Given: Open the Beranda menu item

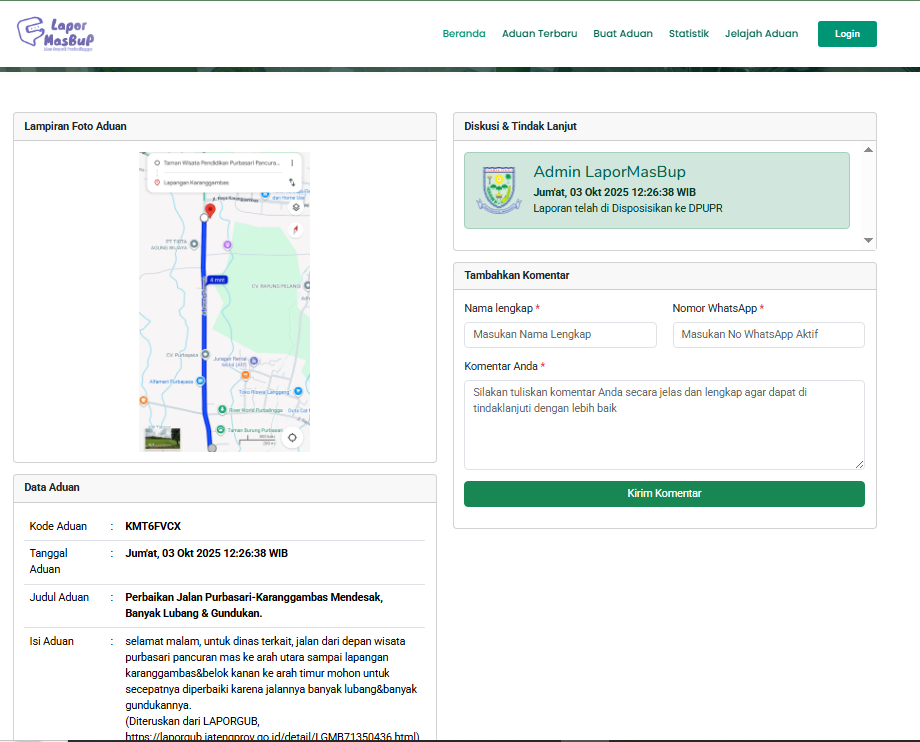Looking at the screenshot, I should (x=464, y=34).
